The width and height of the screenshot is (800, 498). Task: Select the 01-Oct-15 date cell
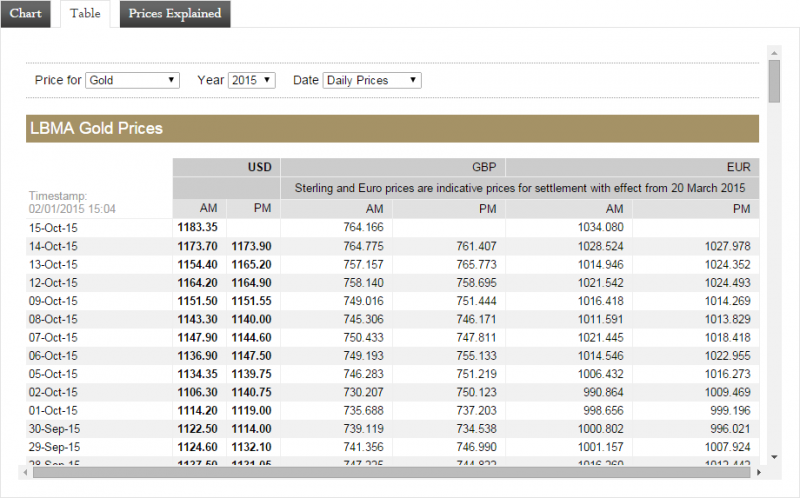pos(53,411)
